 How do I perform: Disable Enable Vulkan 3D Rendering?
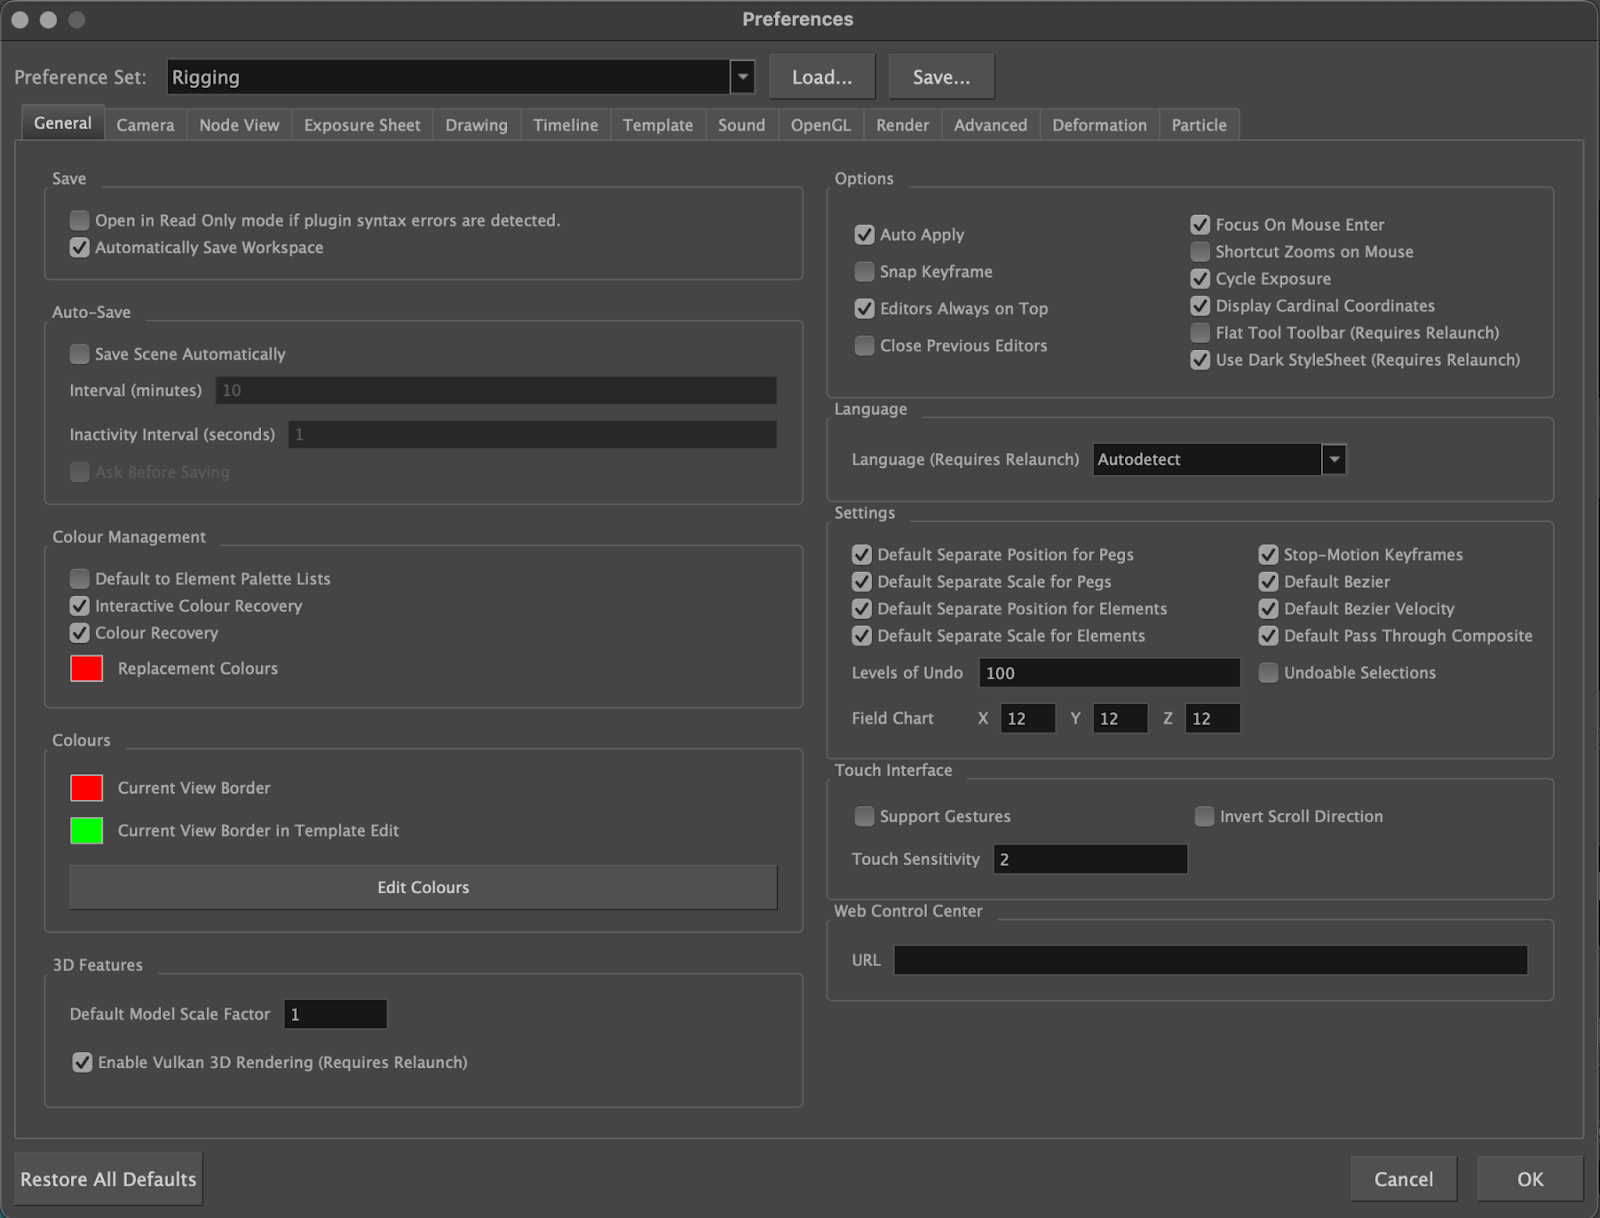click(82, 1062)
